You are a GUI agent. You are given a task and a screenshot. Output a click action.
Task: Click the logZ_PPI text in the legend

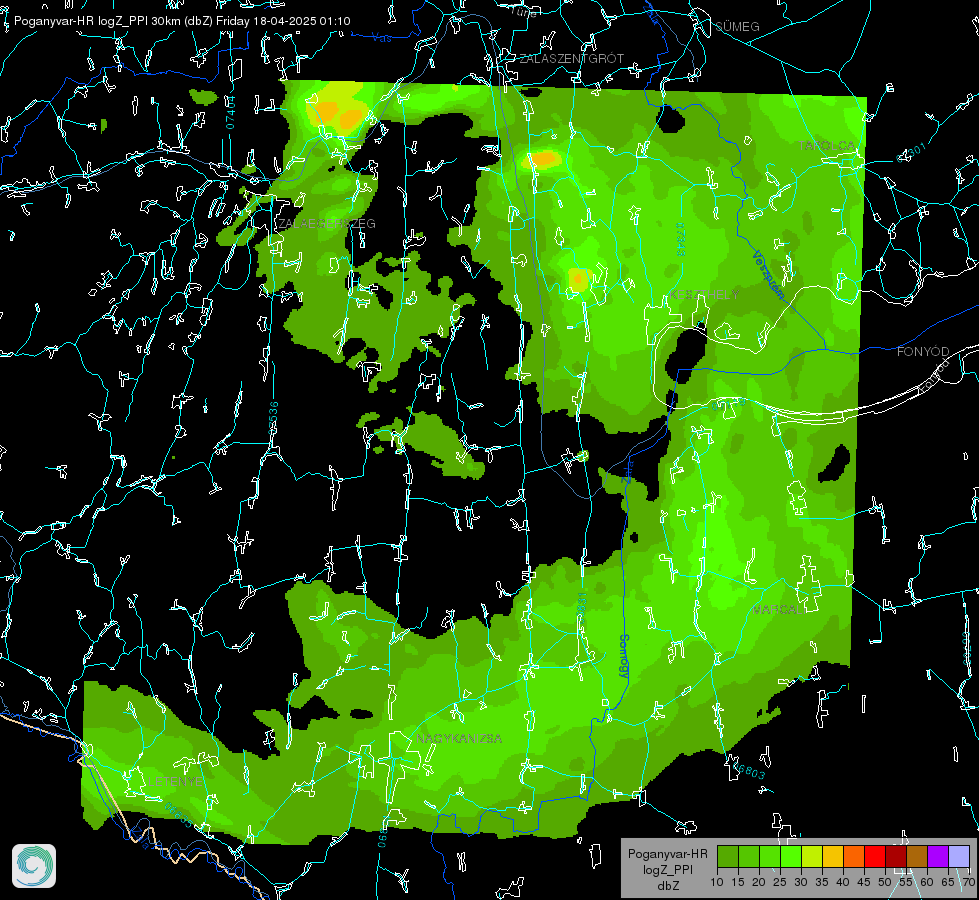667,869
